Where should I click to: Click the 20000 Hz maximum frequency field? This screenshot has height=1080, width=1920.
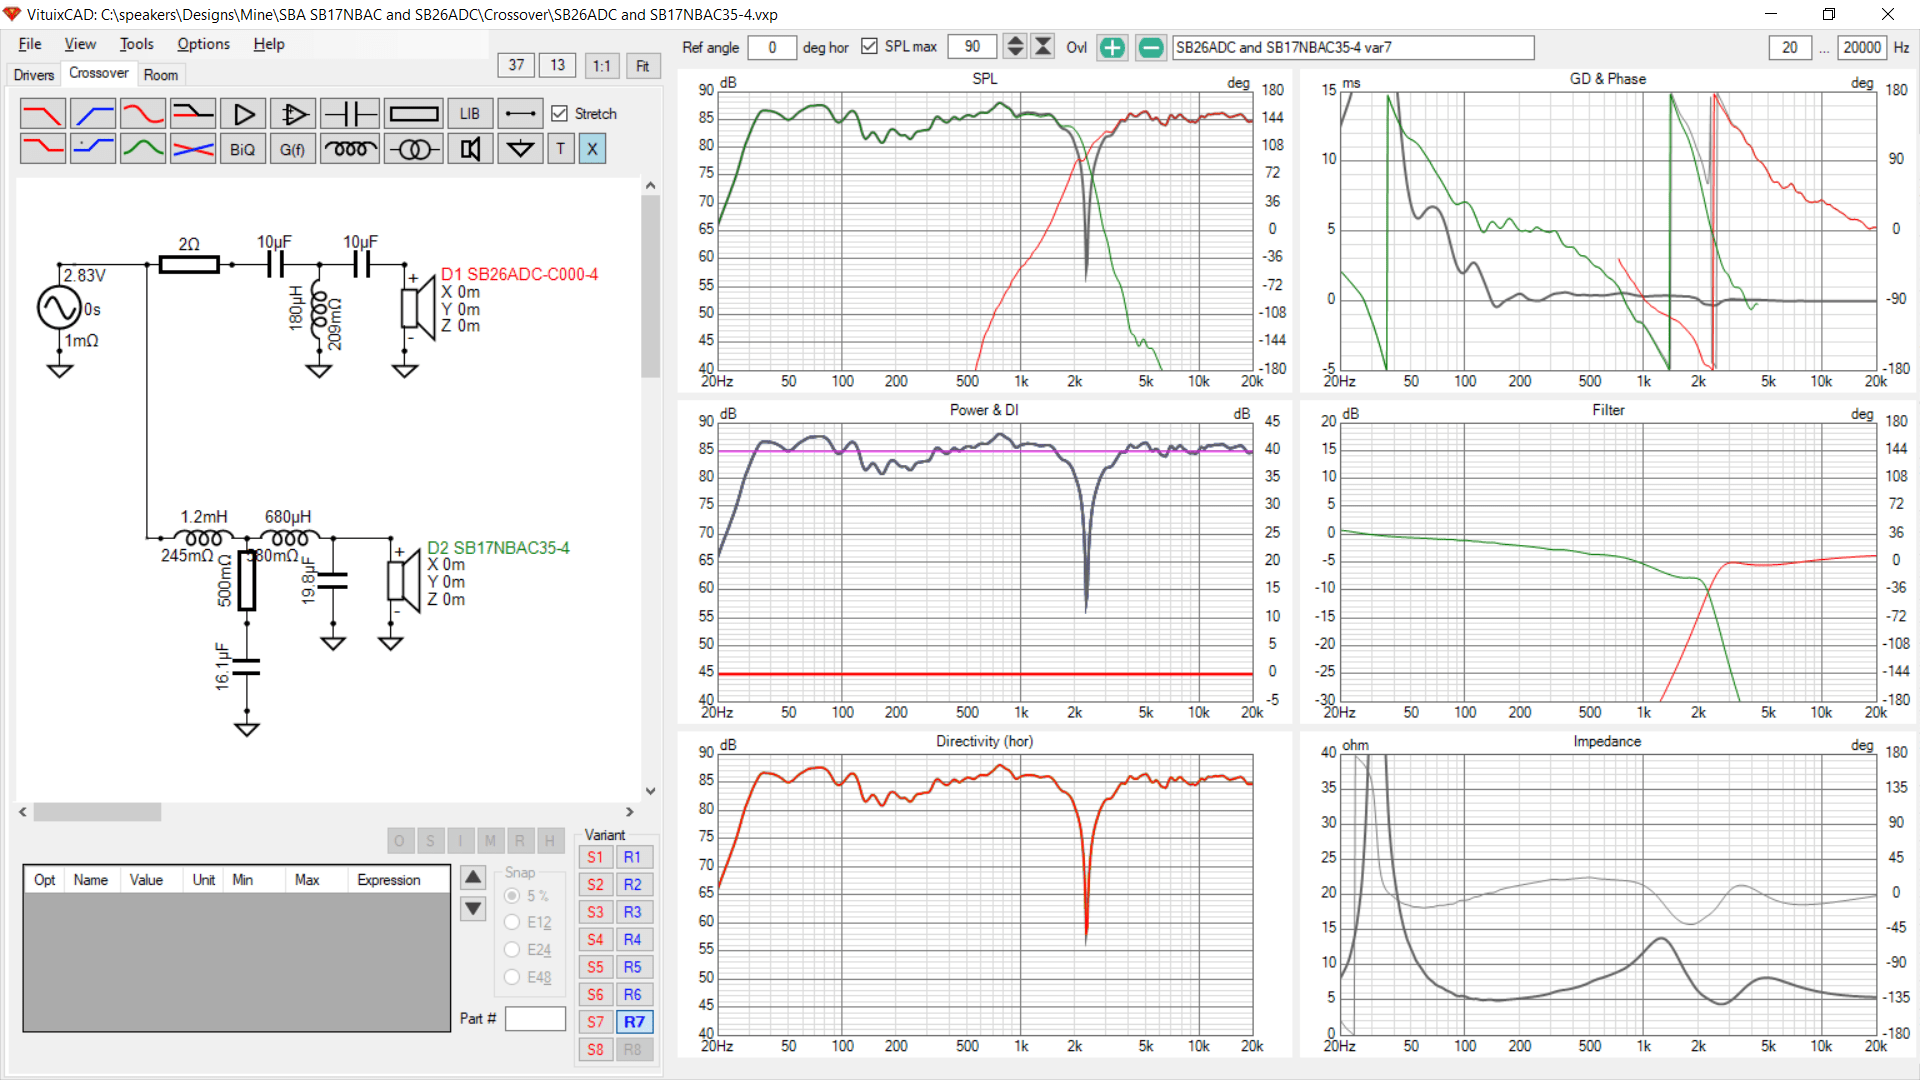tap(1862, 47)
